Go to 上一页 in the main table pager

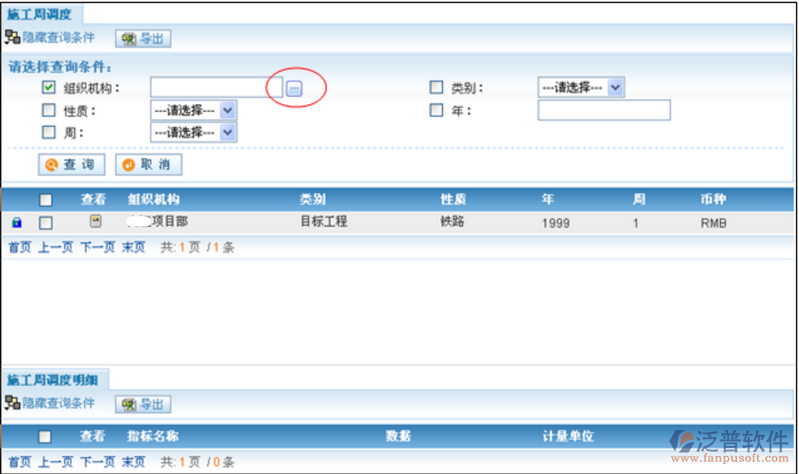56,248
